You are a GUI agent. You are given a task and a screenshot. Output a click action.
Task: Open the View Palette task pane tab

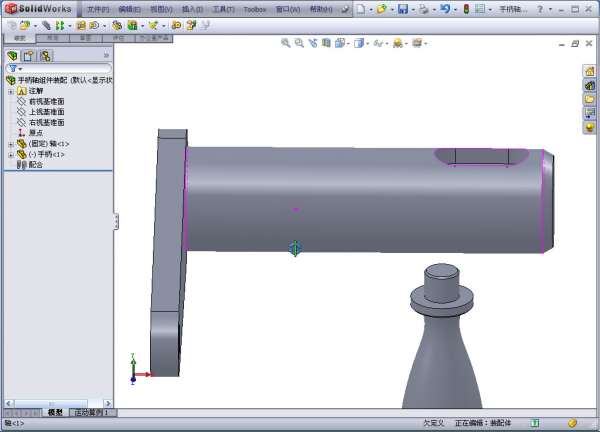[x=589, y=113]
